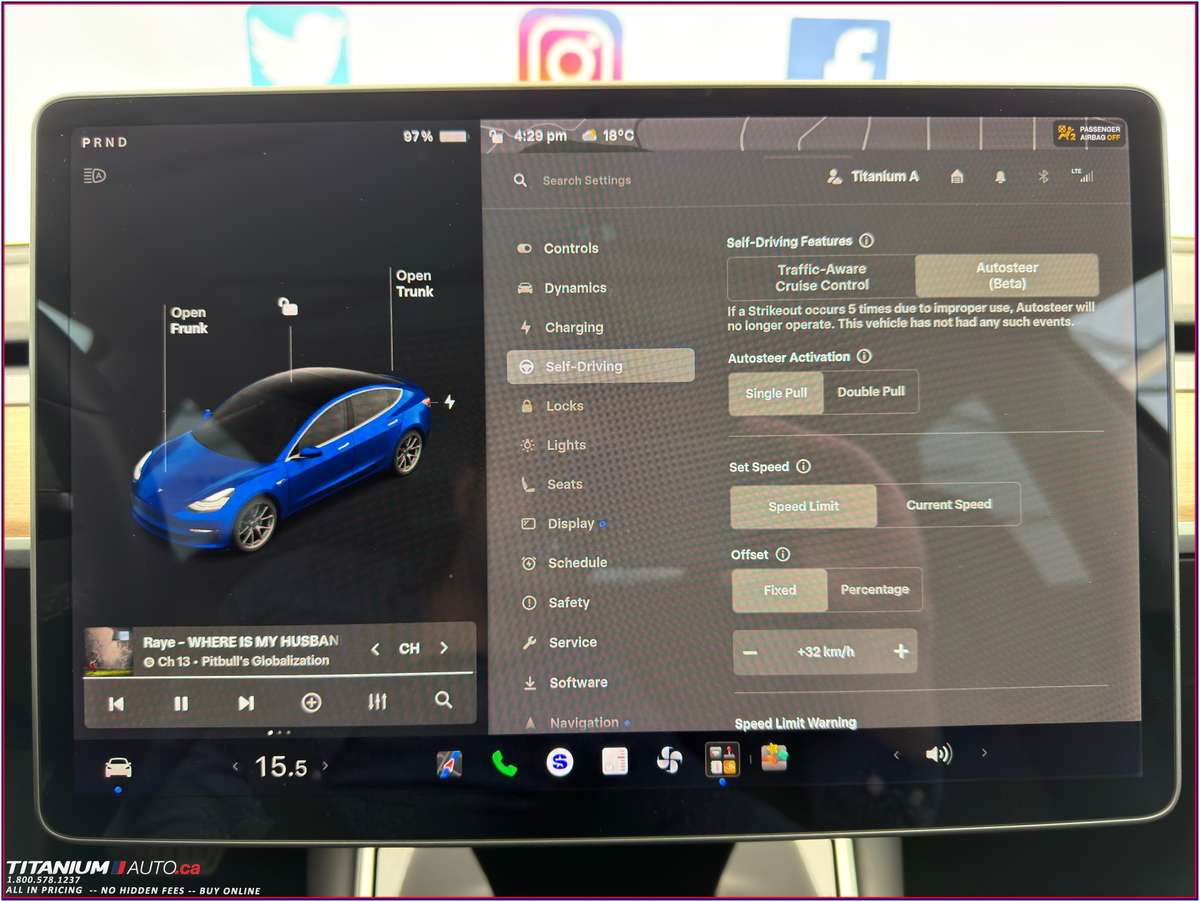Select the highlighted Self-Driving menu item
This screenshot has width=1200, height=902.
pos(601,366)
